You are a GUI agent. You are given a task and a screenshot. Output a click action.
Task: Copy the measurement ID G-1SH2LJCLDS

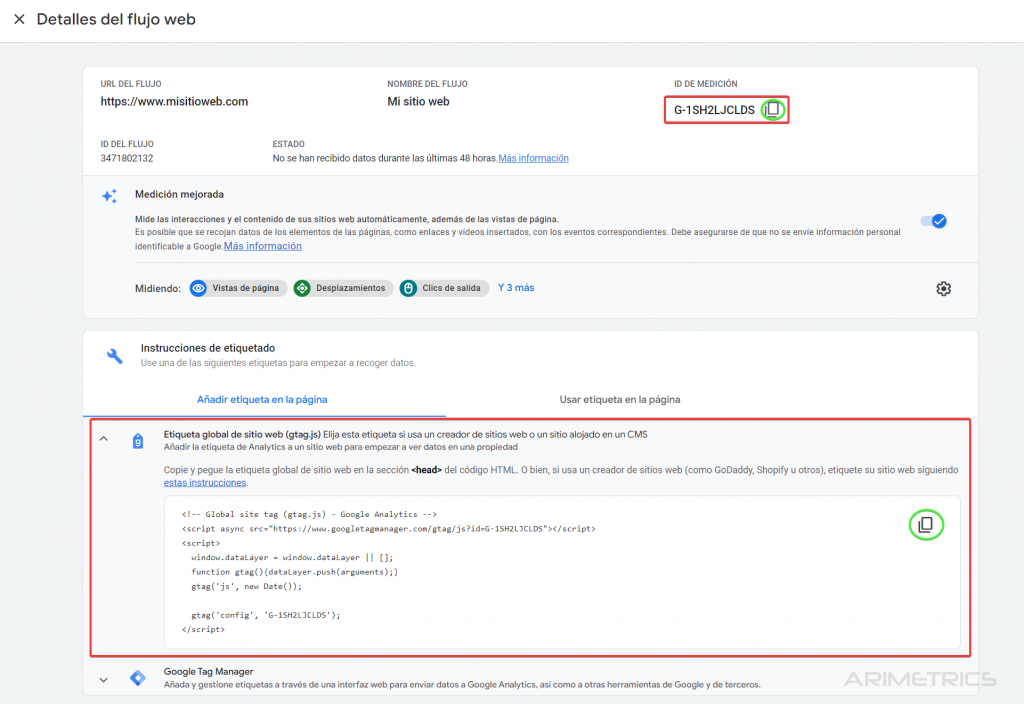(x=771, y=110)
